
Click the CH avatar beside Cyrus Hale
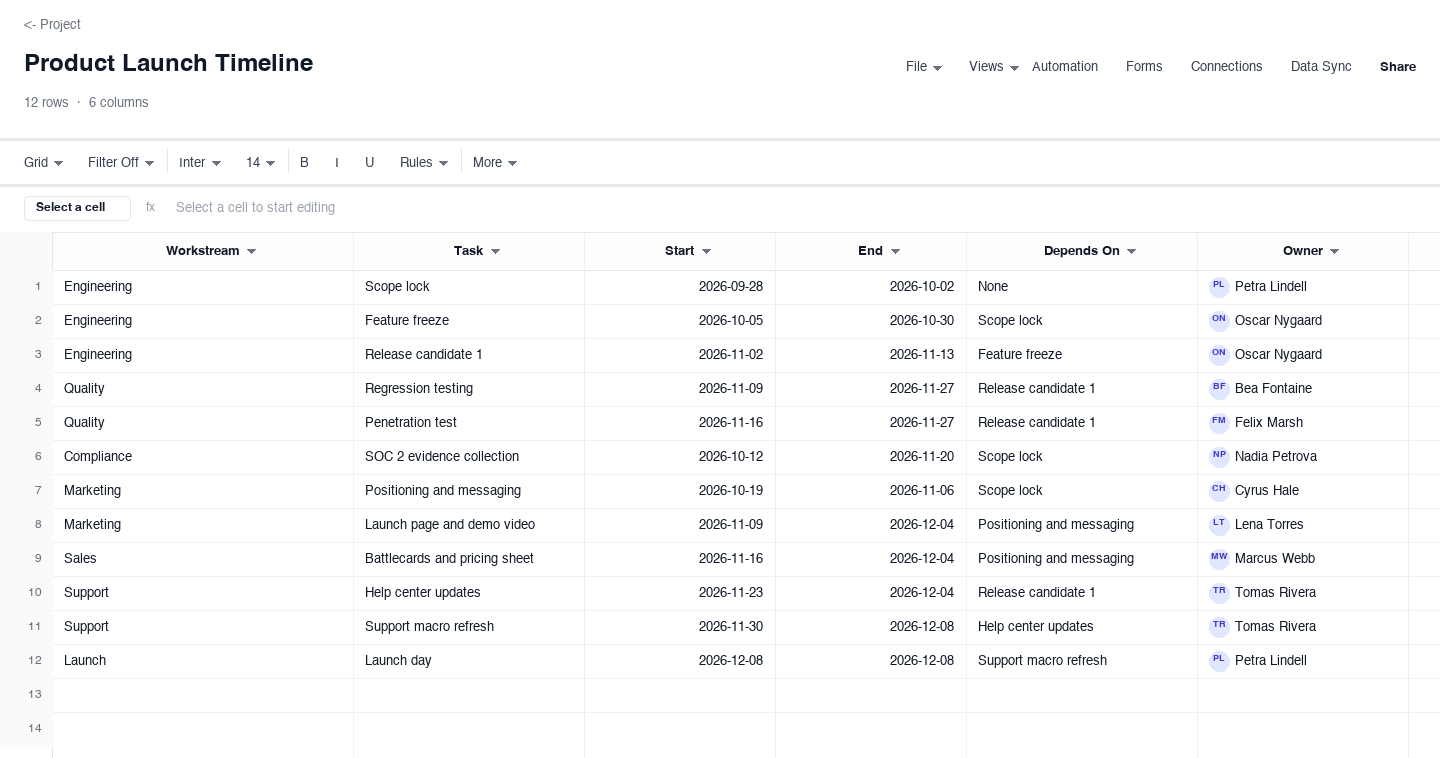point(1219,491)
